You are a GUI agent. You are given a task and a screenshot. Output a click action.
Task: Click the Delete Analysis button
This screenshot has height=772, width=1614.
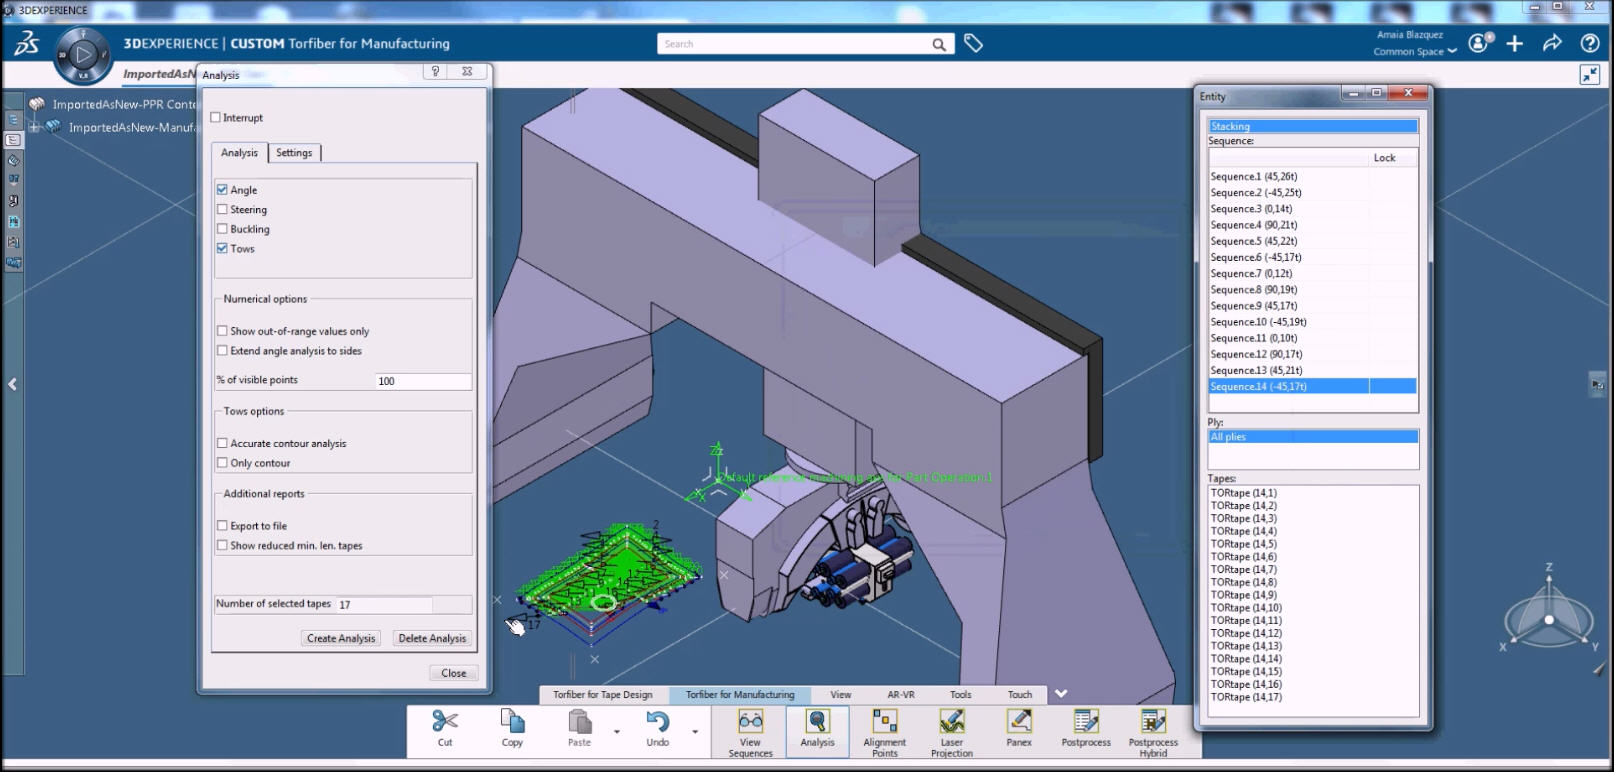432,638
